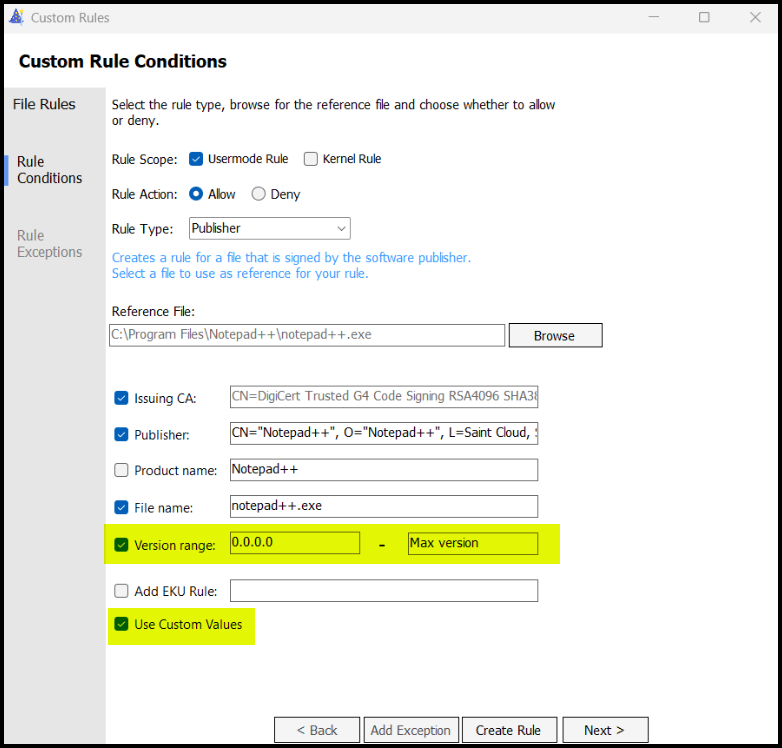Select the Deny rule action
The height and width of the screenshot is (748, 782).
(x=258, y=193)
